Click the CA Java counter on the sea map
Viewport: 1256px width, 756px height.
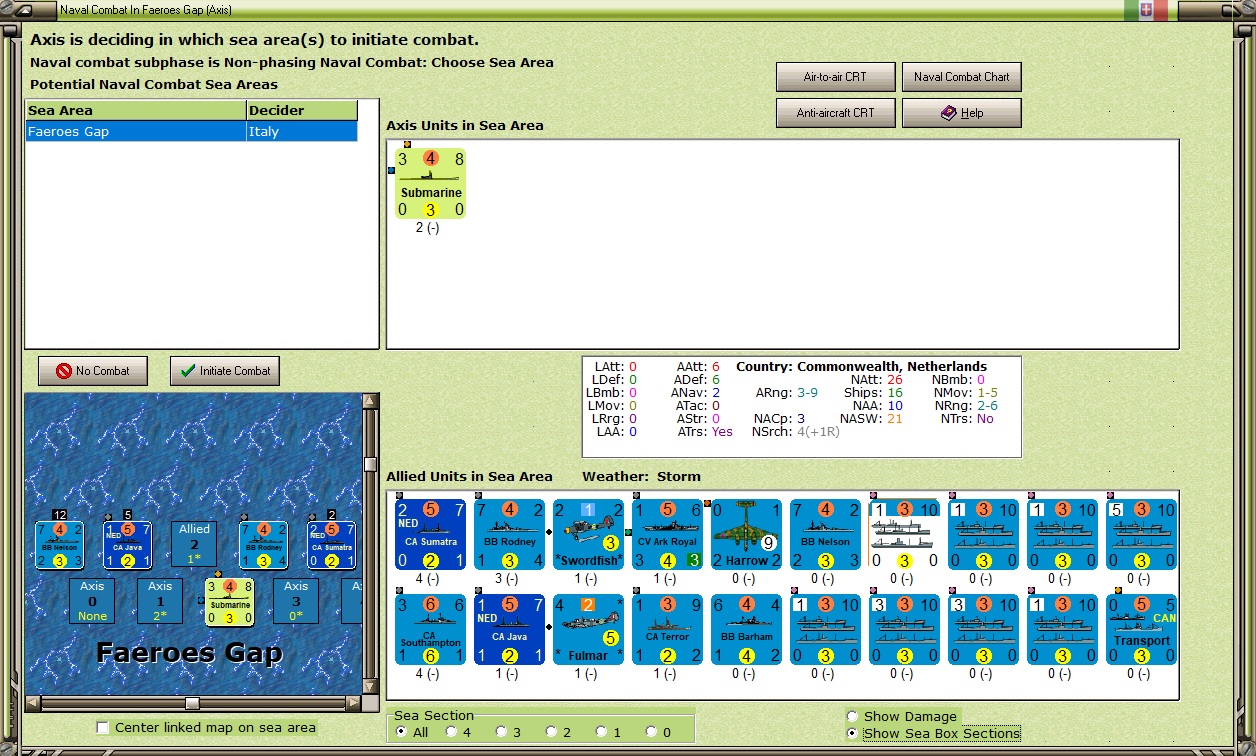(x=128, y=545)
